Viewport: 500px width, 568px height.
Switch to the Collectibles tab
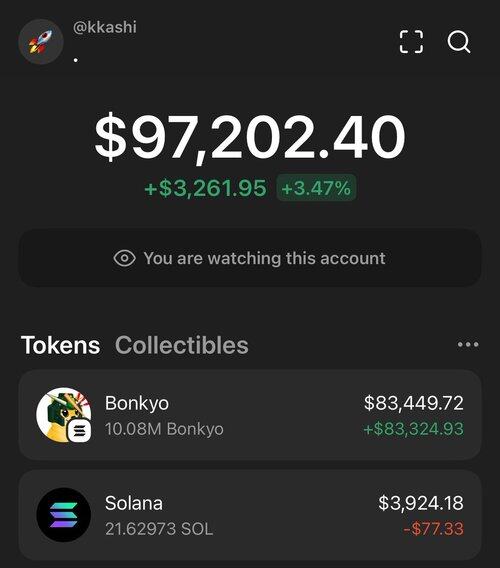point(182,345)
